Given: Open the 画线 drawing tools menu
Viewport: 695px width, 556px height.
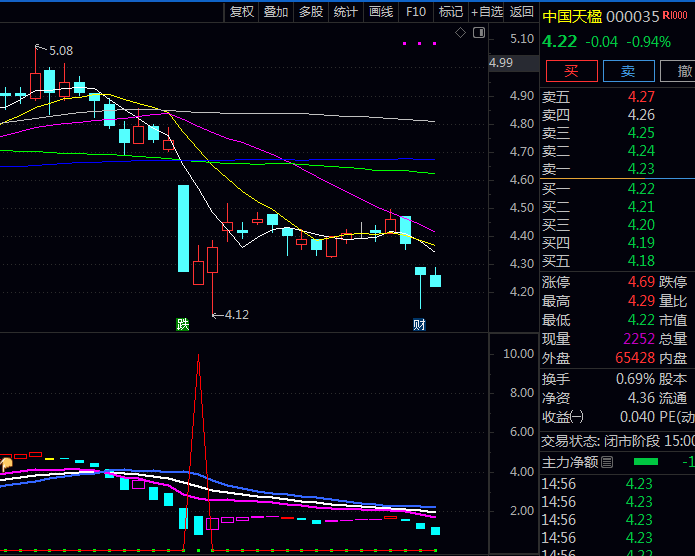Looking at the screenshot, I should pyautogui.click(x=381, y=12).
